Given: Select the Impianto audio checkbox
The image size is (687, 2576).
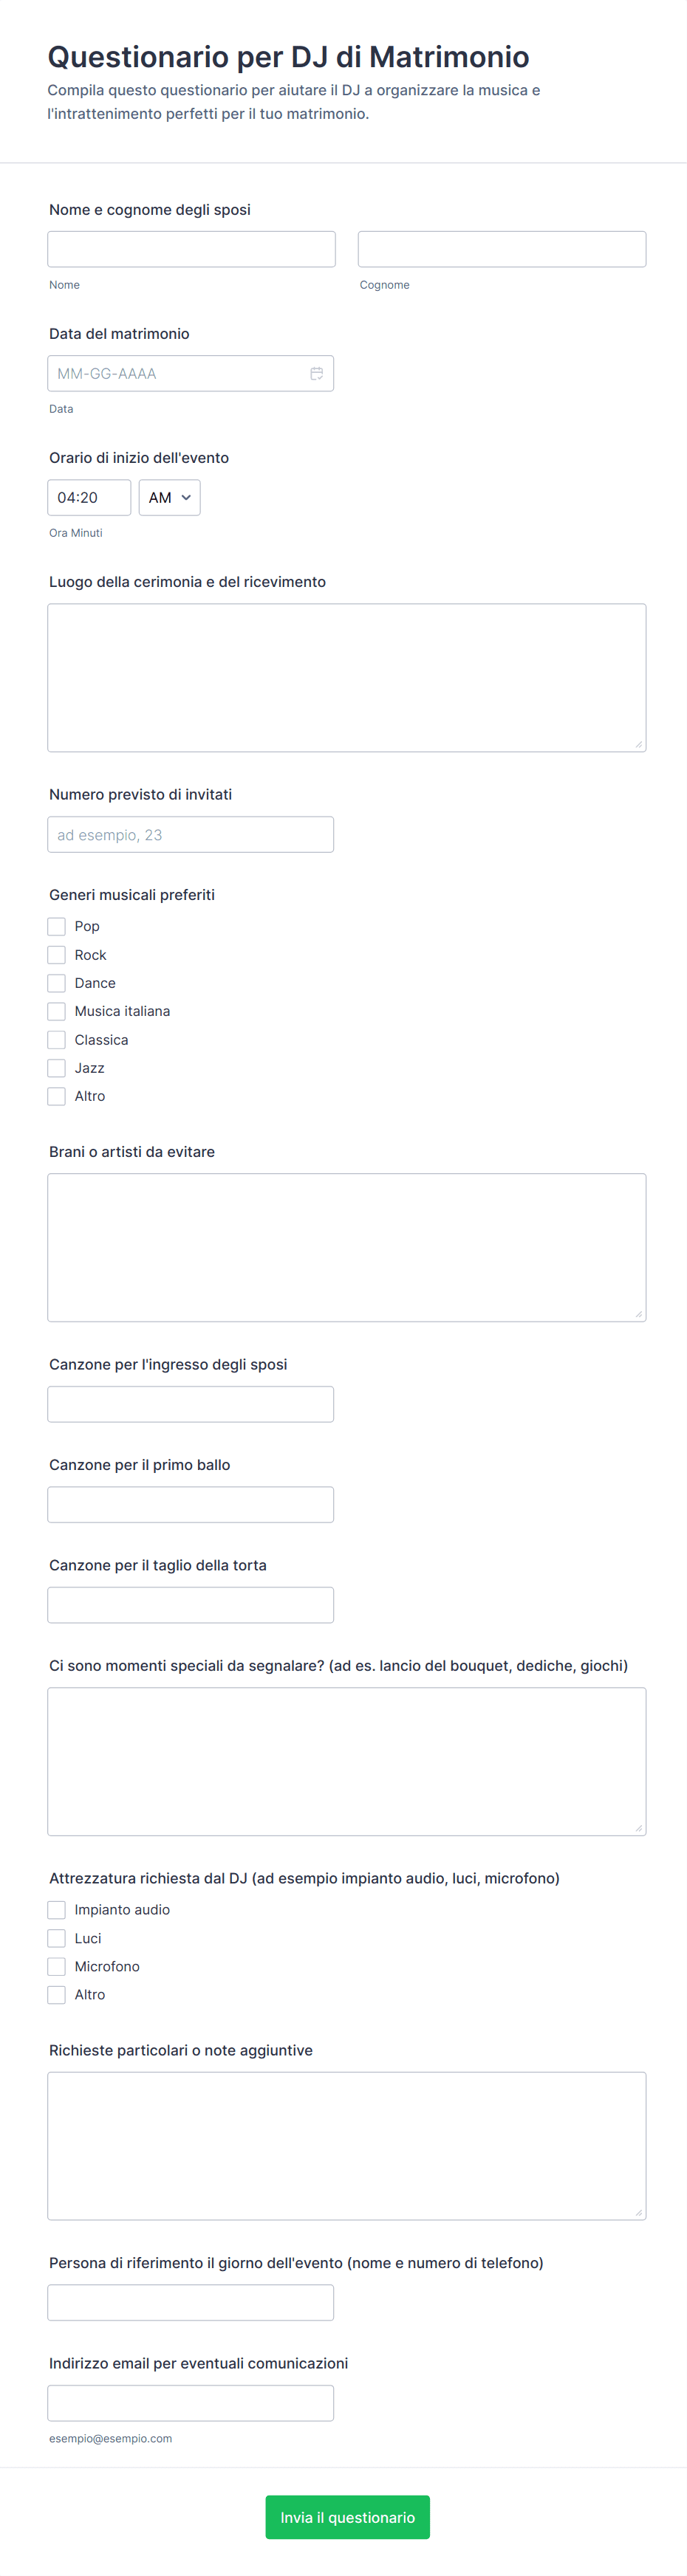Looking at the screenshot, I should click(x=57, y=1909).
